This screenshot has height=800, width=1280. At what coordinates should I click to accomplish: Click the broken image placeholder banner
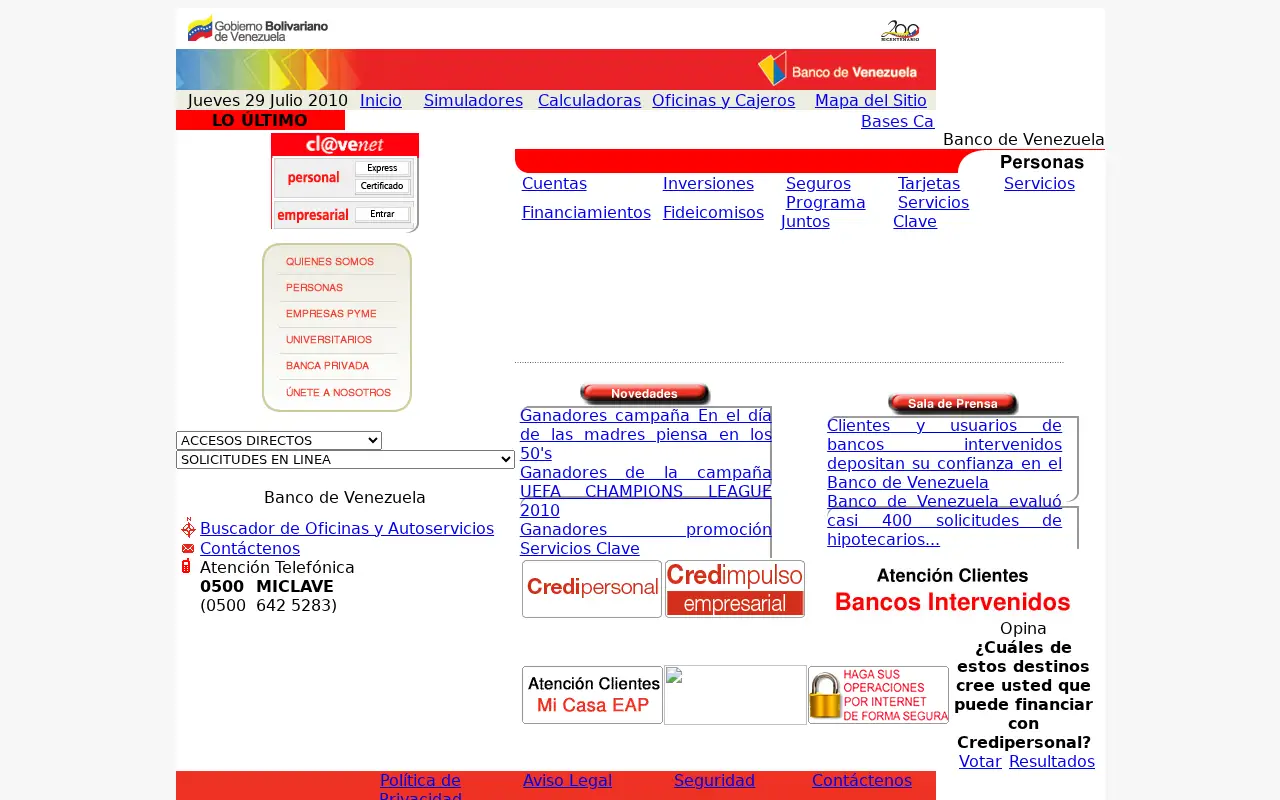point(735,695)
